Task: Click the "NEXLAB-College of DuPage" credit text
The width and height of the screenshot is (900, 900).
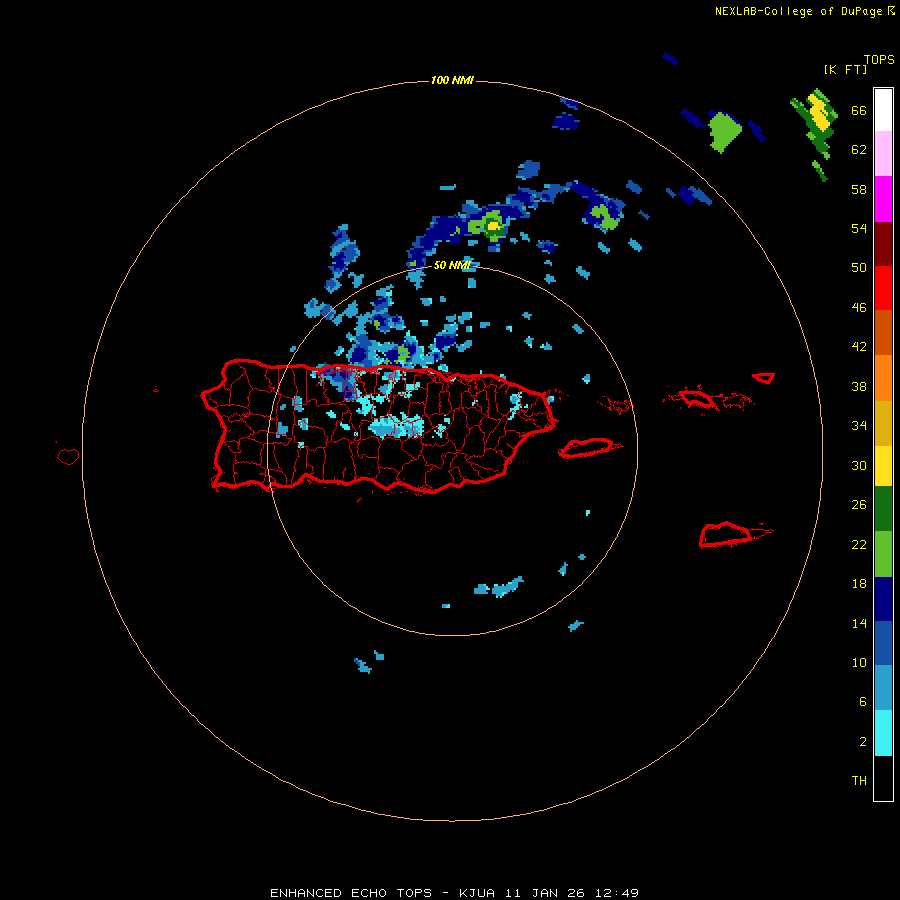Action: coord(798,11)
